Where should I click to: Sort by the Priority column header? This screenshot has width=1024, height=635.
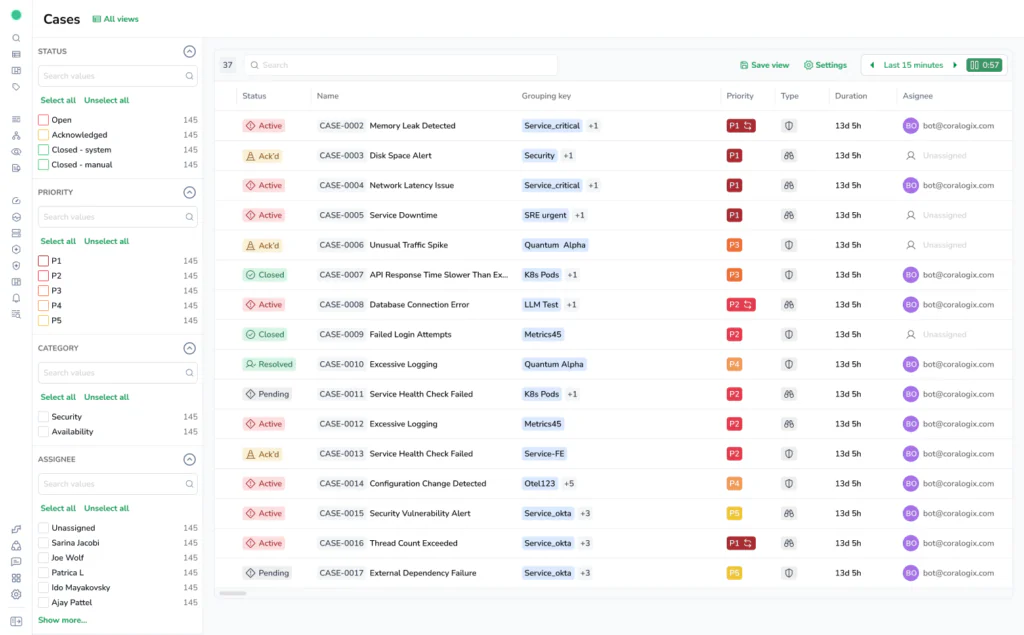[739, 96]
